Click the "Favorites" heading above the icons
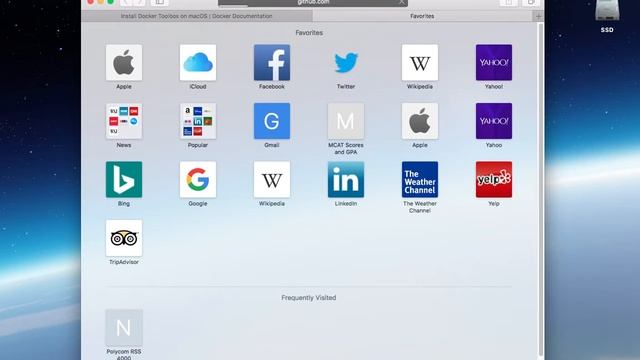Screen dimensions: 640x360 pos(309,33)
